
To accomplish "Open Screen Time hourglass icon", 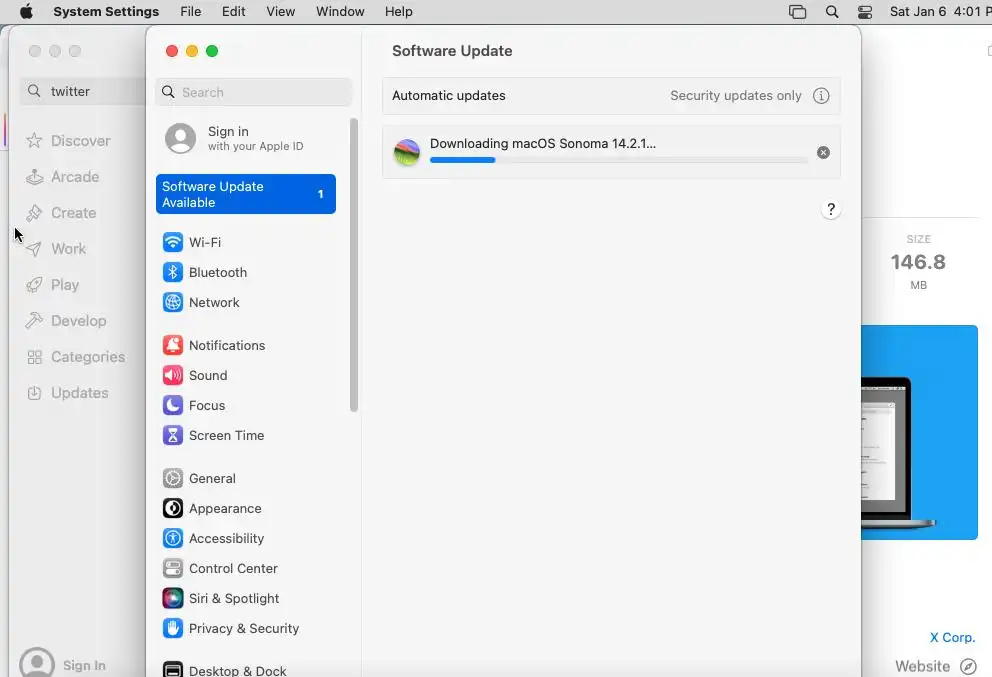I will (x=173, y=435).
